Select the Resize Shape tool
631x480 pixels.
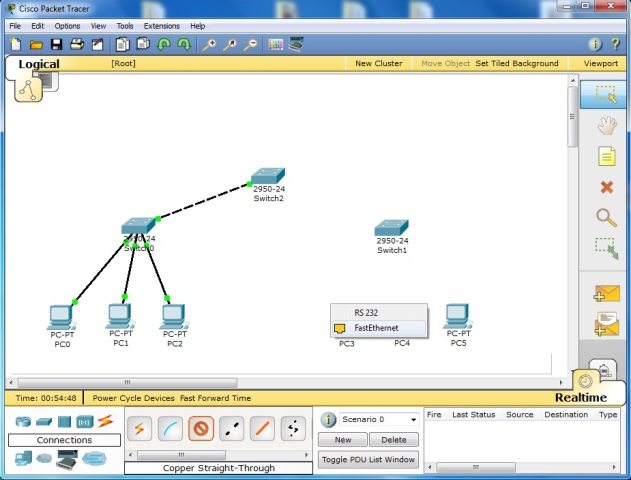coord(606,247)
